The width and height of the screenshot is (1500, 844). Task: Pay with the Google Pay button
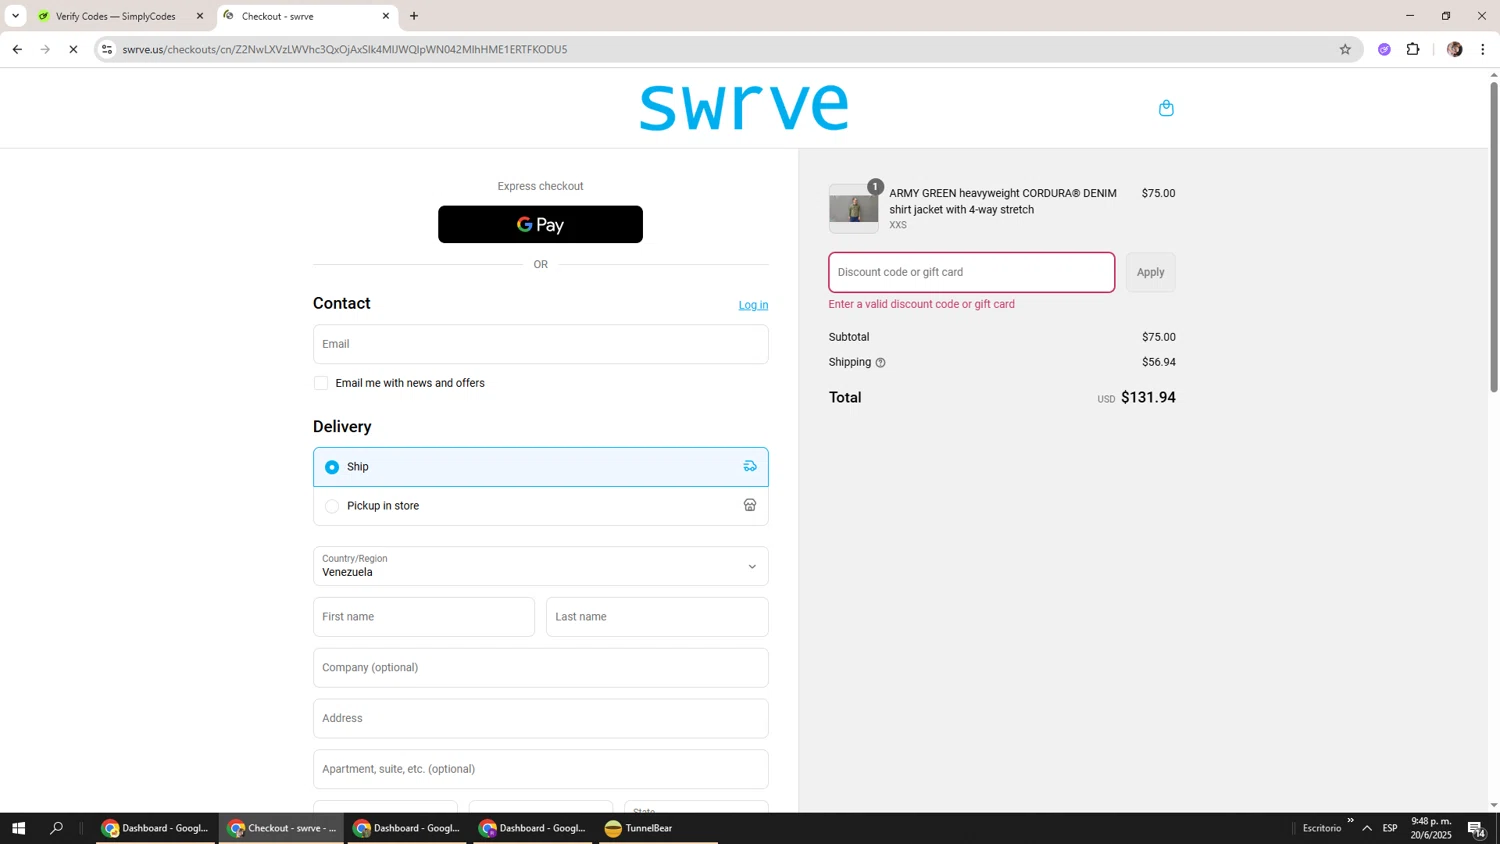click(540, 224)
